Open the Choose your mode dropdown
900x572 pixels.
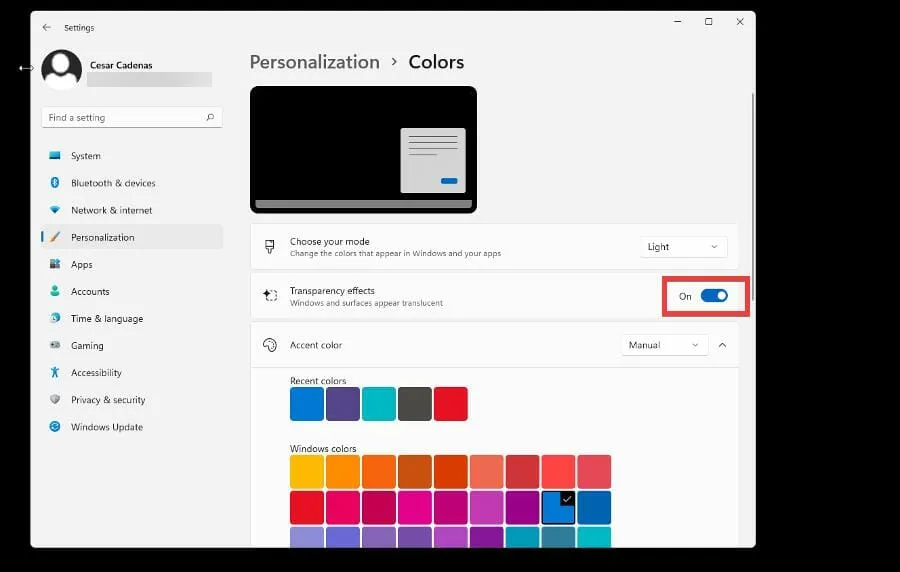(683, 247)
